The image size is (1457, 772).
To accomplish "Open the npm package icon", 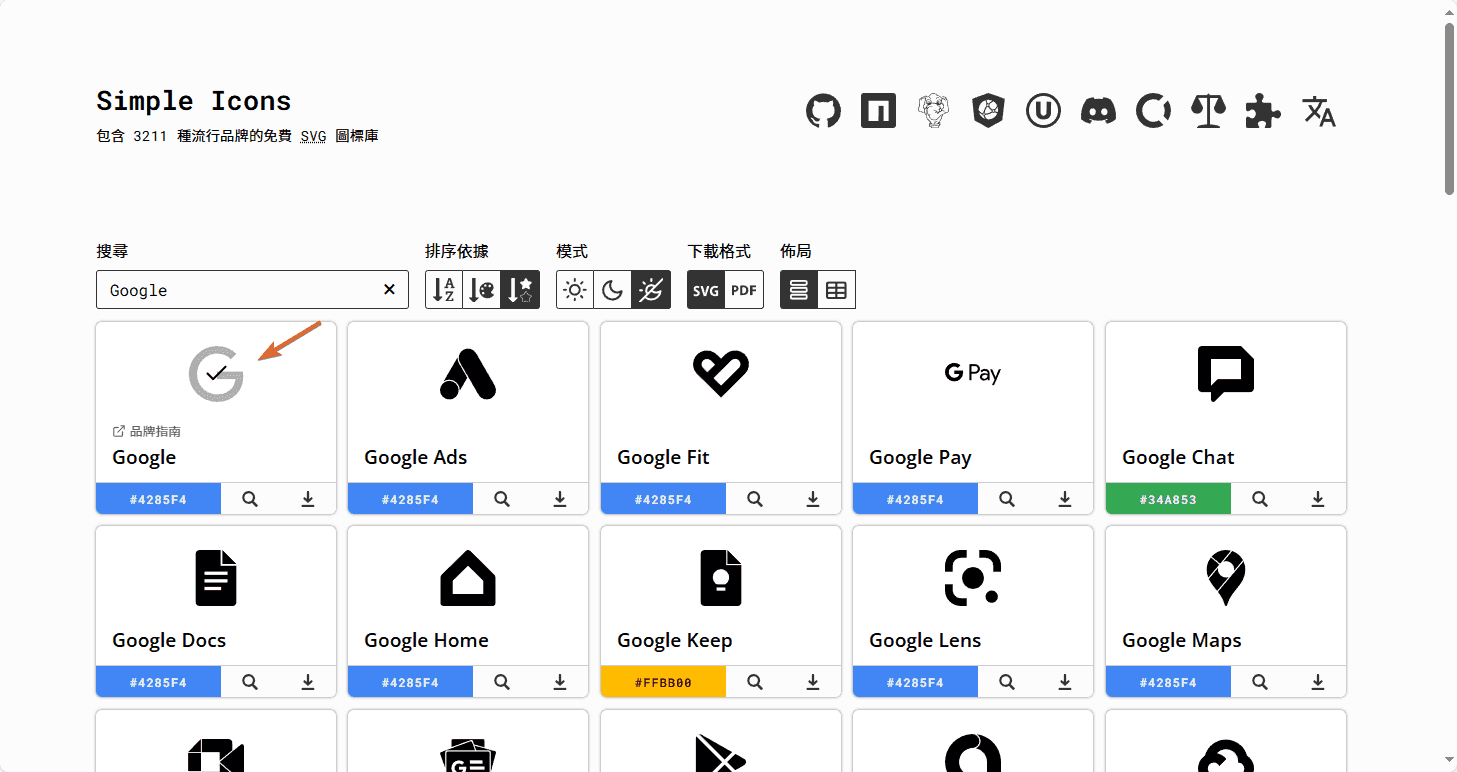I will pyautogui.click(x=878, y=111).
